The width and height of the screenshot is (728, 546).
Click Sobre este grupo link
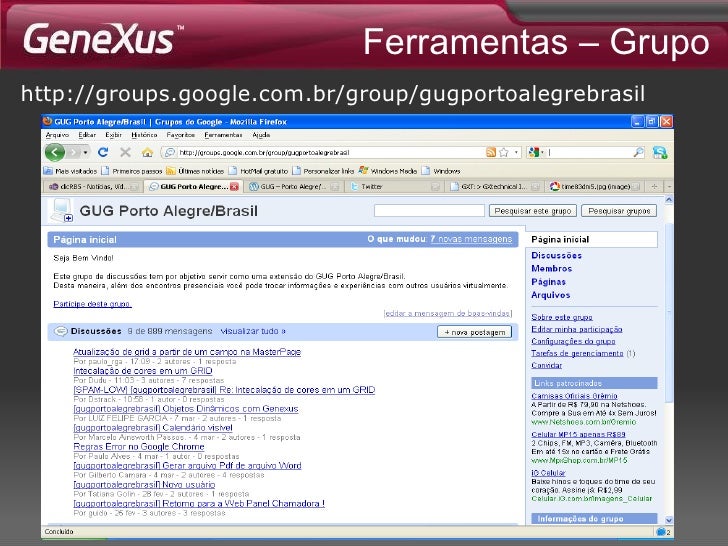click(562, 317)
